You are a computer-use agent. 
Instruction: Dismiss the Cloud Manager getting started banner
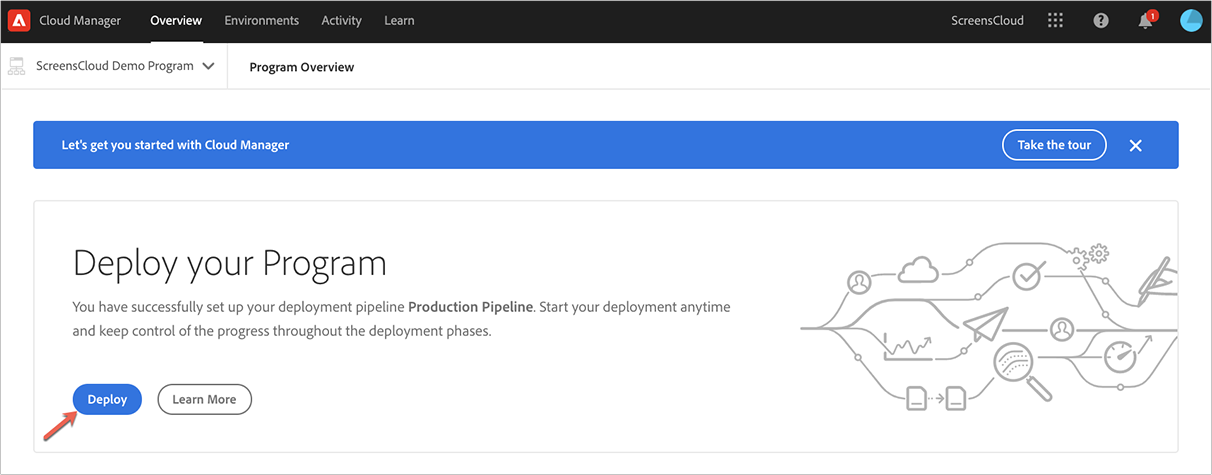coord(1135,145)
